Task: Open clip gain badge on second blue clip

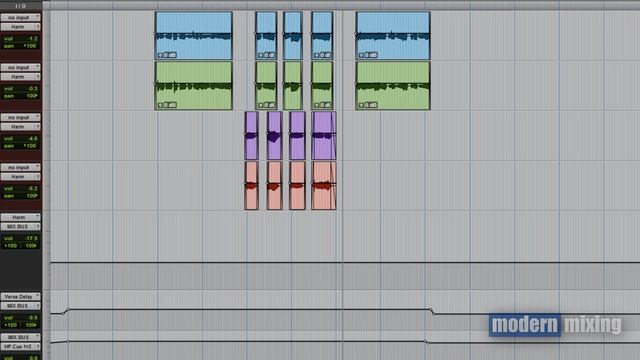Action: click(267, 55)
